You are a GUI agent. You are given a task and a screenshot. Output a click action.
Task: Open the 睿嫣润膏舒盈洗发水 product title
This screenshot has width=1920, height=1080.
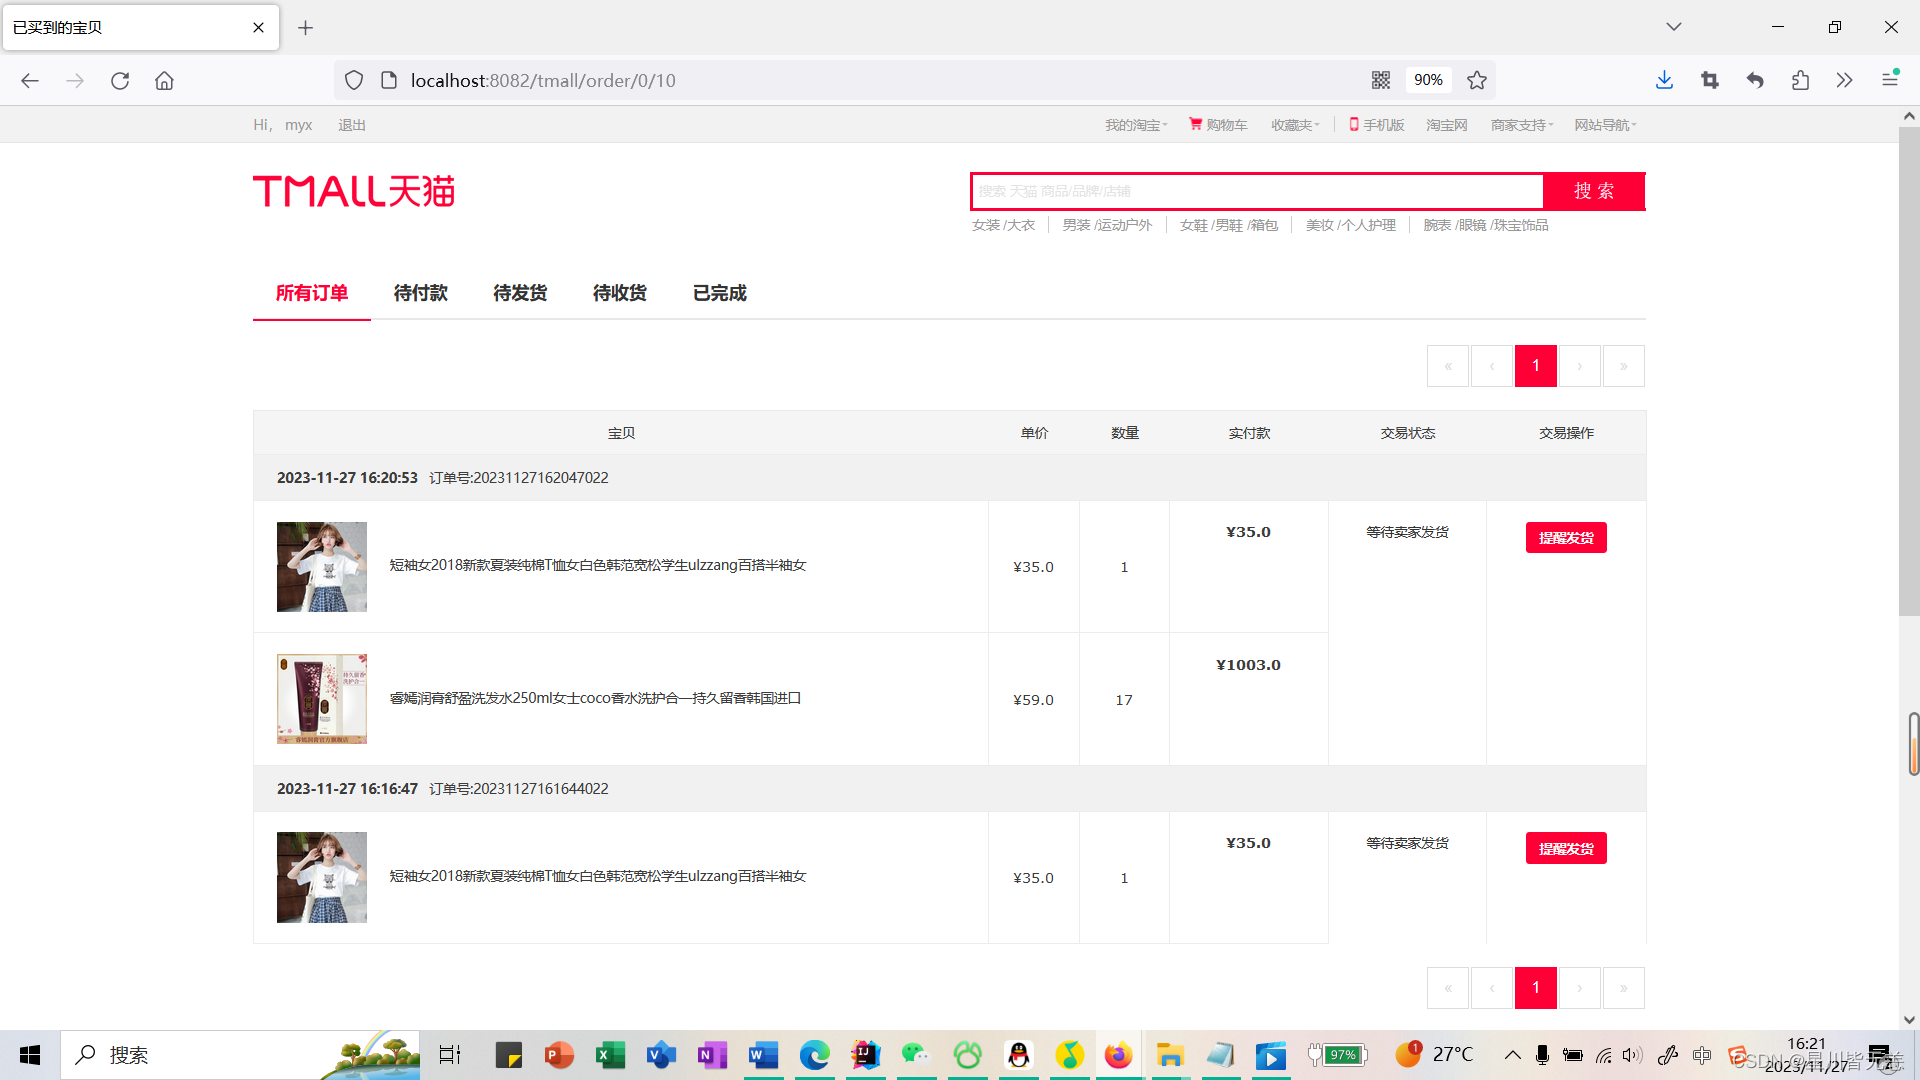point(595,698)
